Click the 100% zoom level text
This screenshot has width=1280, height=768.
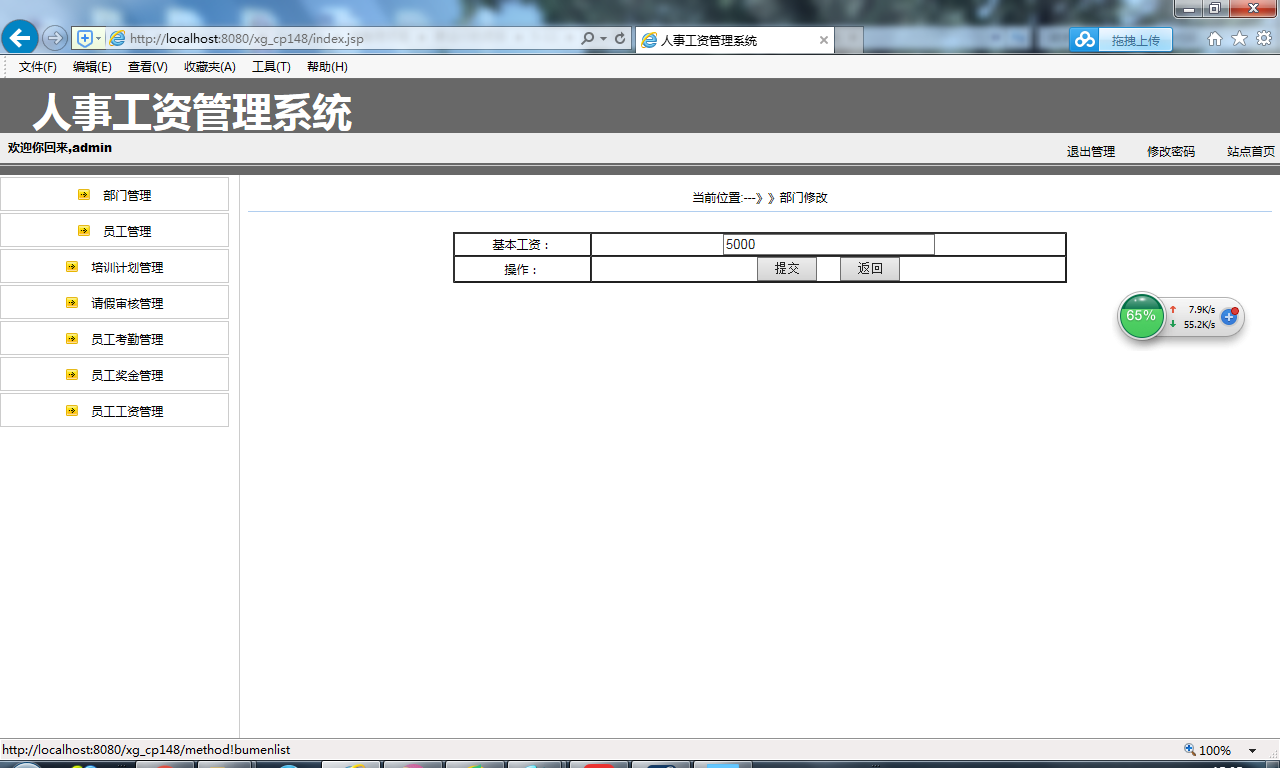(1215, 750)
